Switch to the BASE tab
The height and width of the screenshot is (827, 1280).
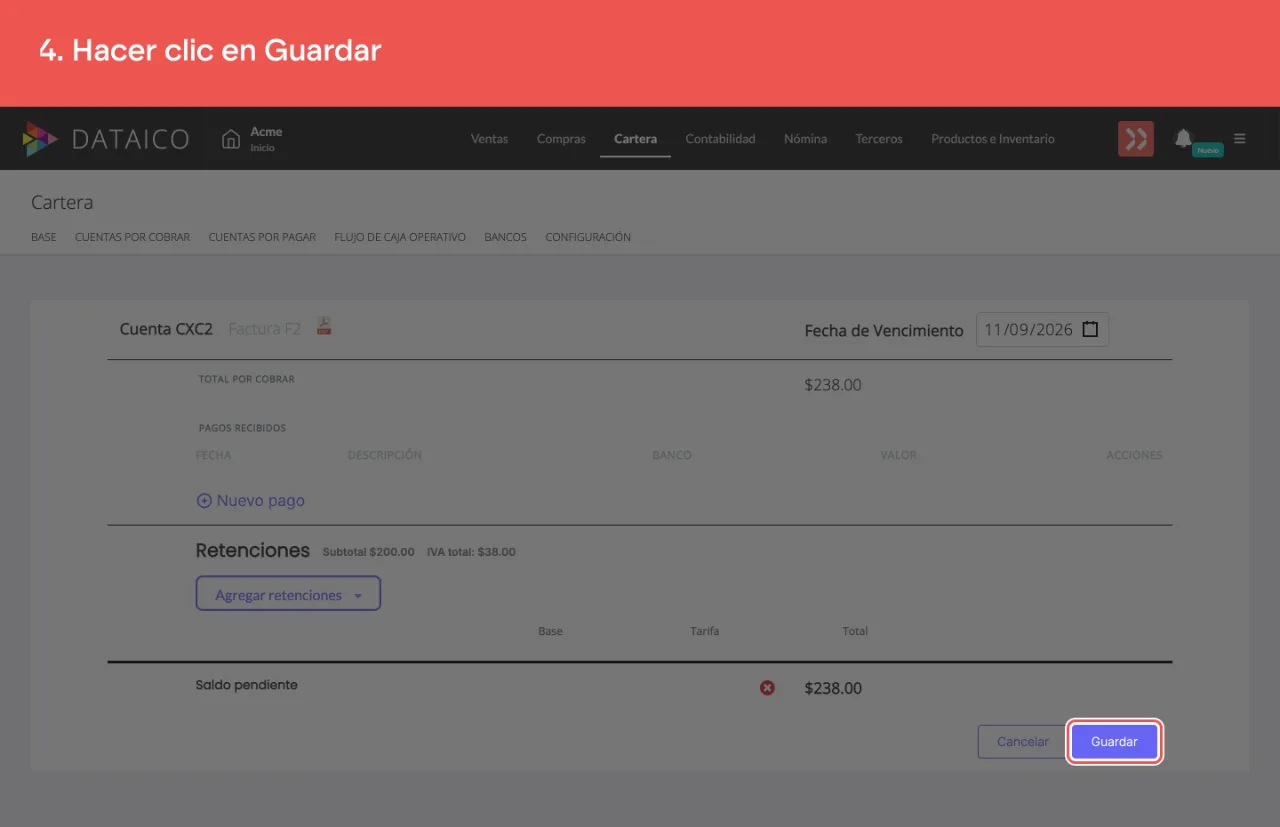click(44, 238)
